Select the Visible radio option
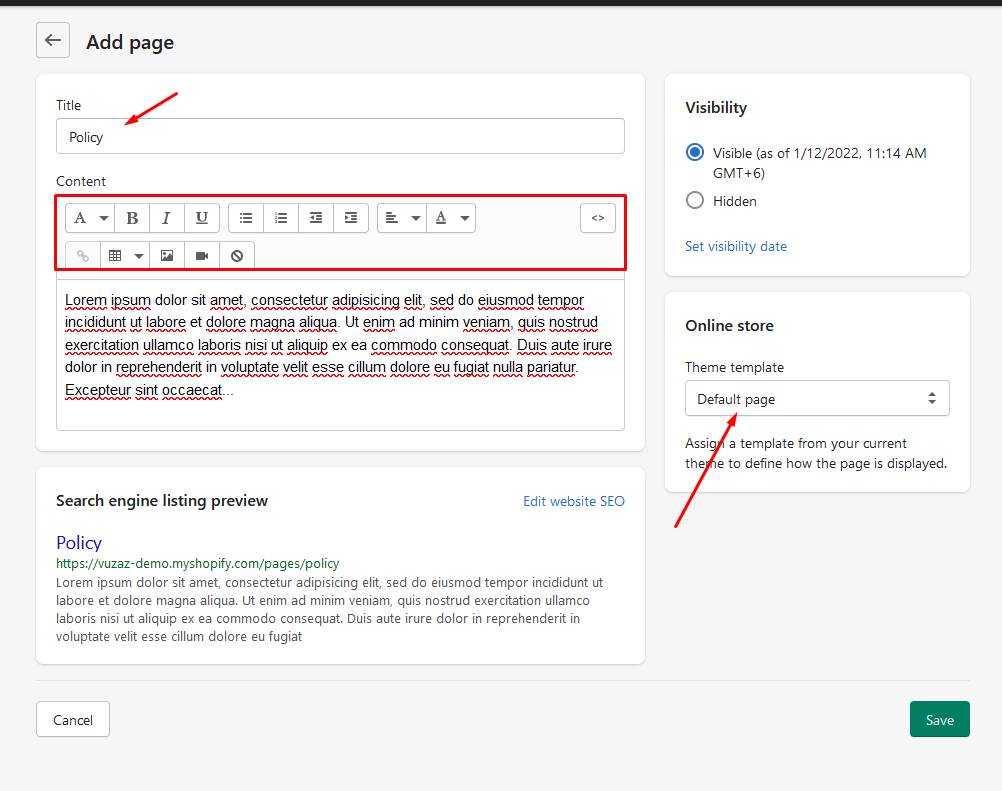This screenshot has width=1002, height=791. click(x=695, y=153)
